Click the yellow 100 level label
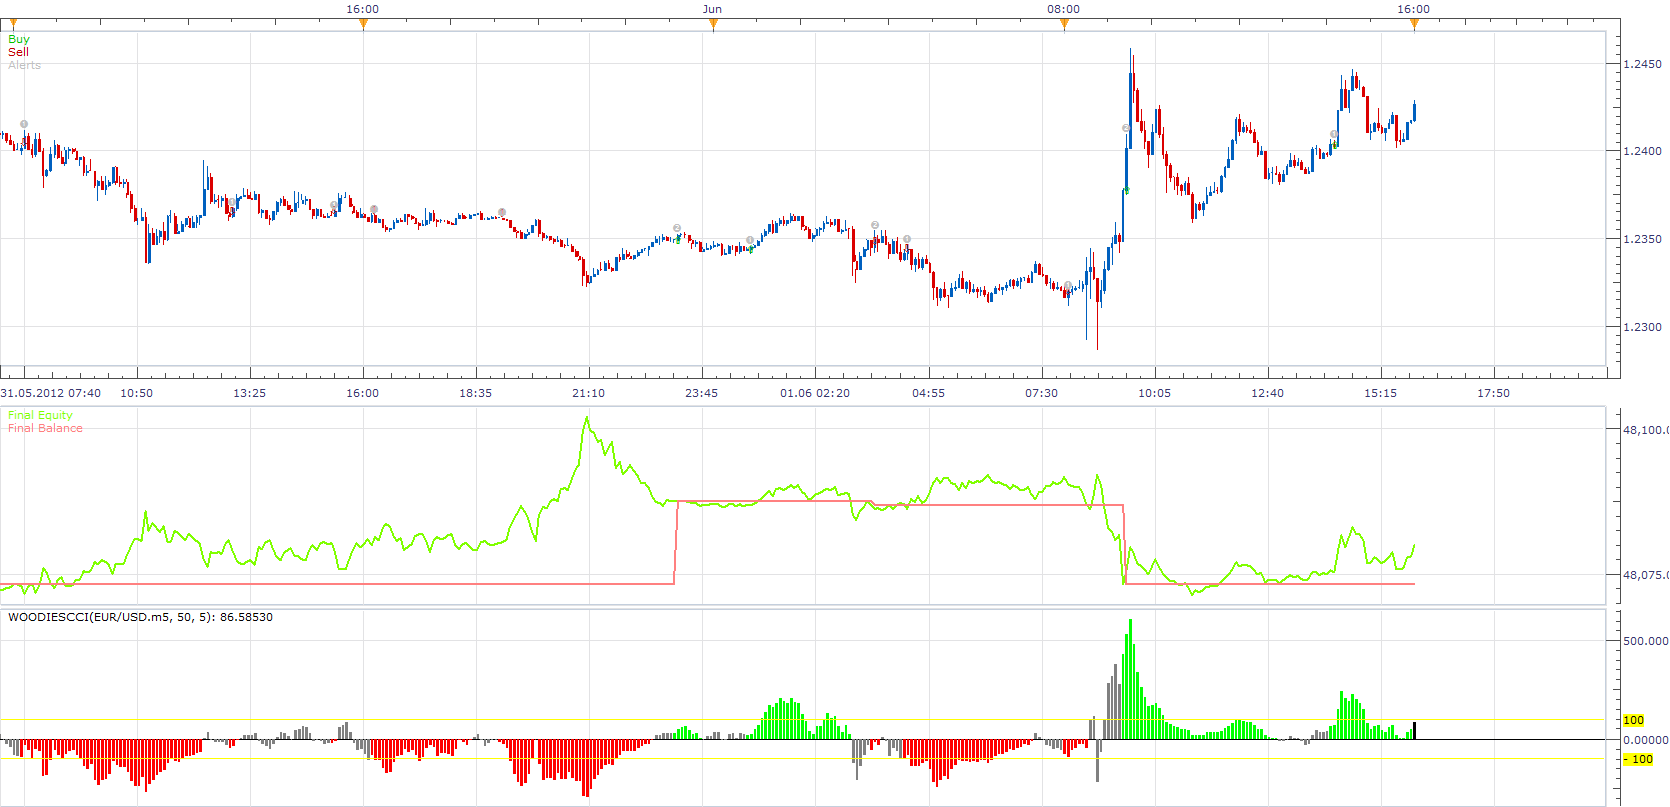This screenshot has width=1670, height=807. click(x=1634, y=720)
